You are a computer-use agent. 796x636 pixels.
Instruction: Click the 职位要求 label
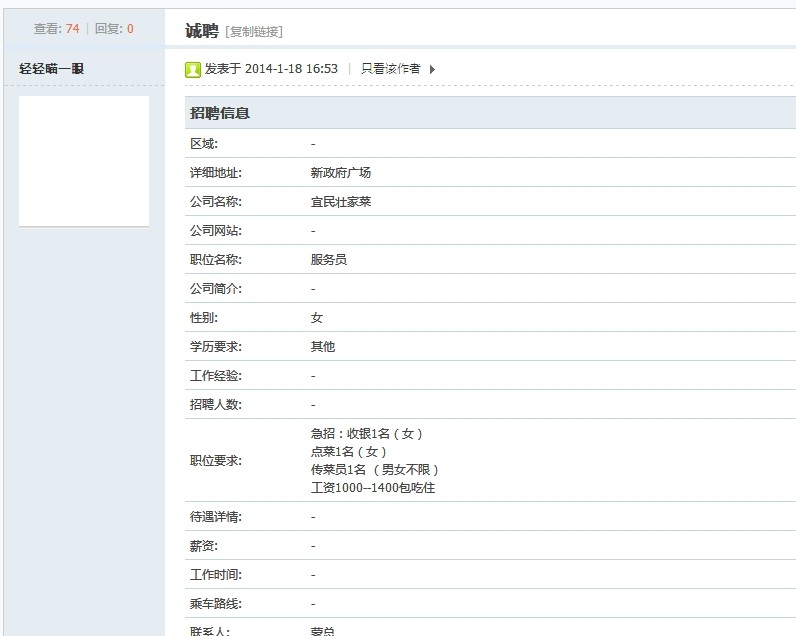pyautogui.click(x=216, y=460)
